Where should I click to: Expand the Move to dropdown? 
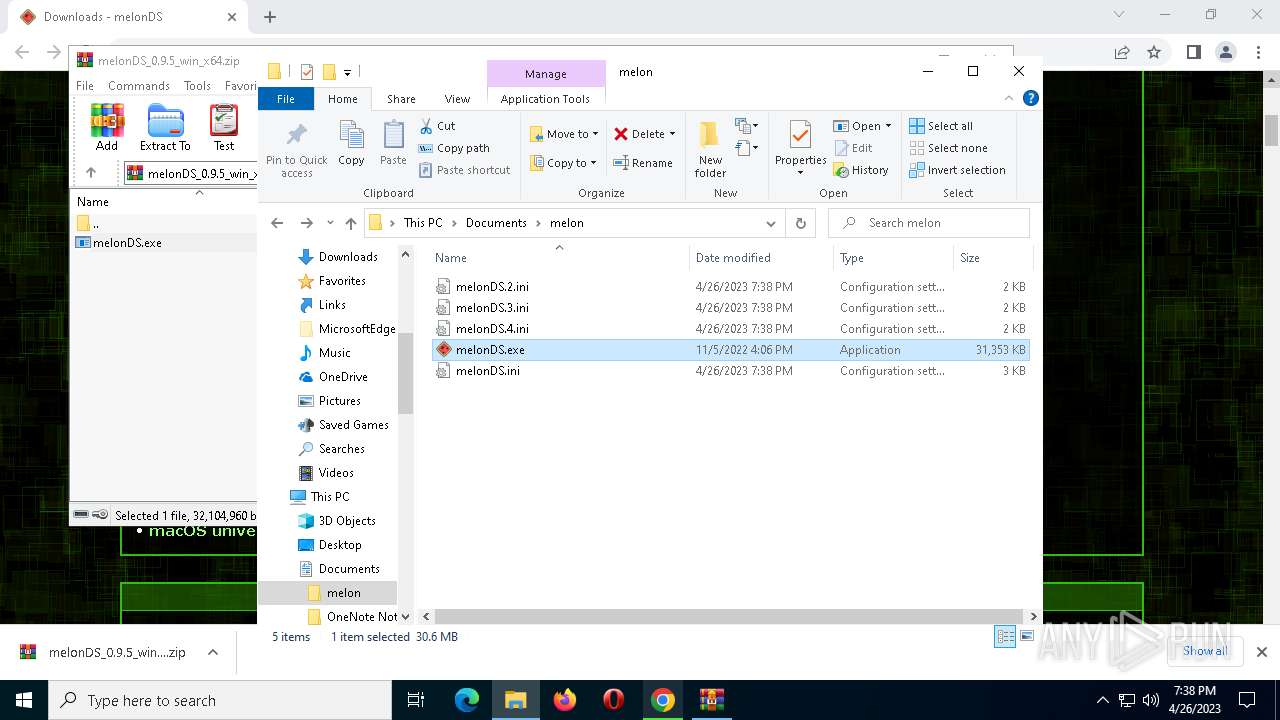pyautogui.click(x=595, y=134)
